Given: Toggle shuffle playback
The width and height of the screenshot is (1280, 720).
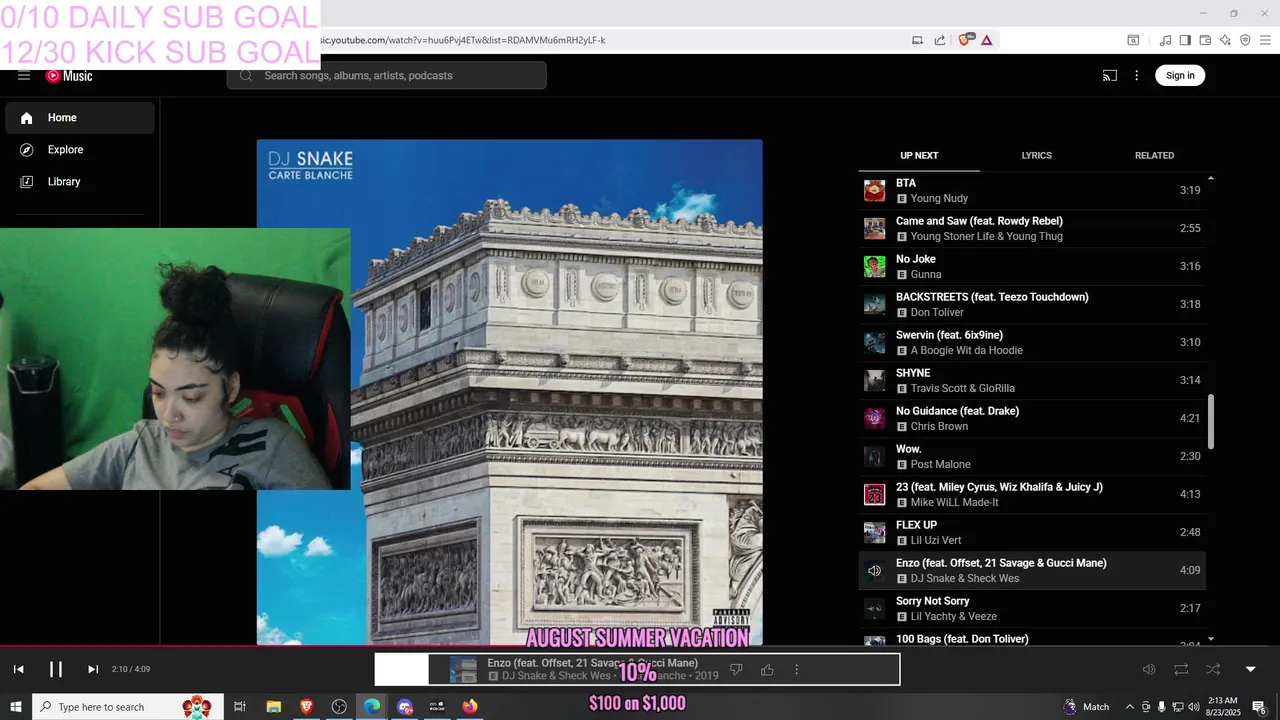Looking at the screenshot, I should [1213, 670].
